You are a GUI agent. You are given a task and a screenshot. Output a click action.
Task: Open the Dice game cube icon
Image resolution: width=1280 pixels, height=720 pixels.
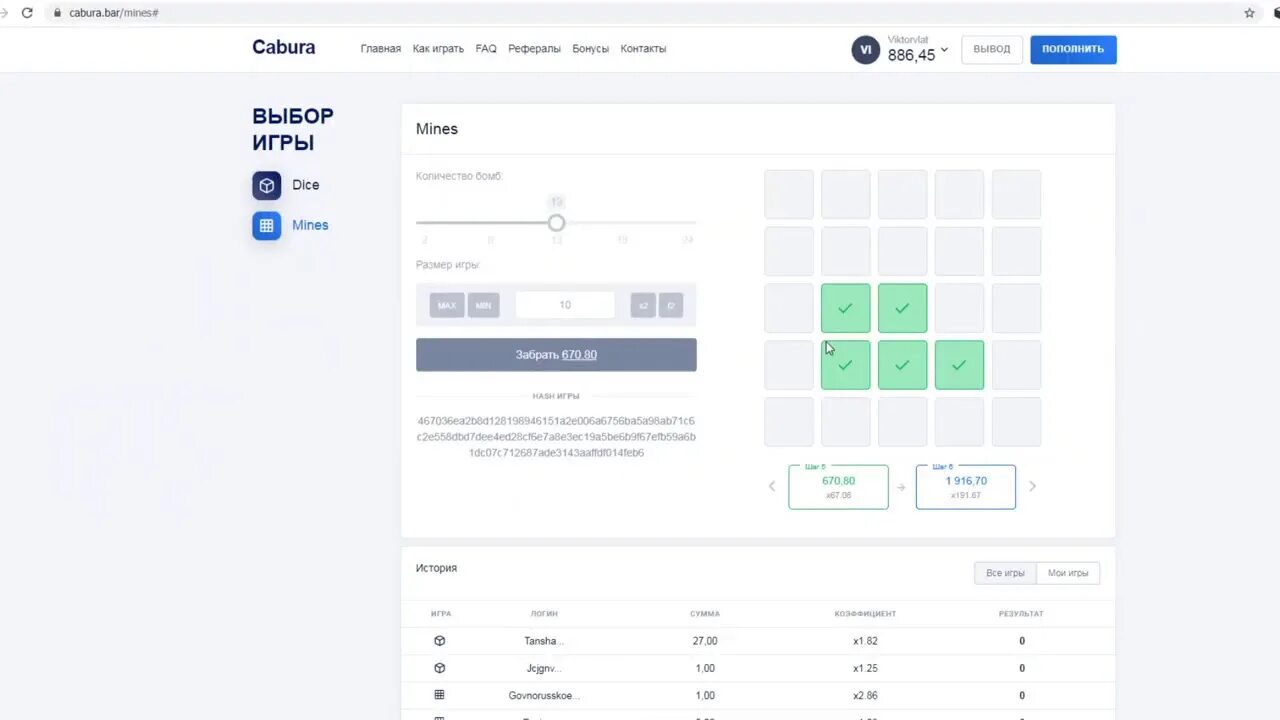tap(266, 185)
